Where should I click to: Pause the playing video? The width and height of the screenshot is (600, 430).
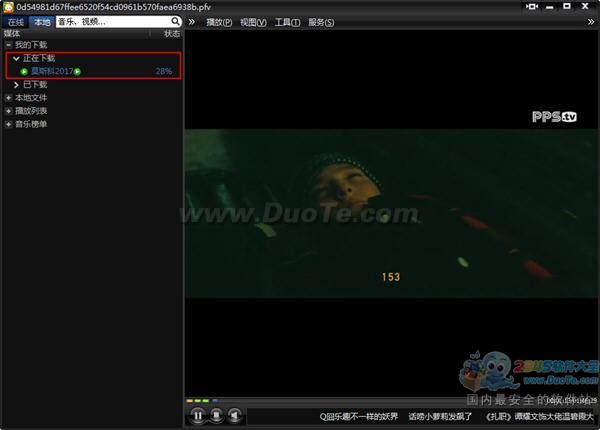[x=197, y=415]
